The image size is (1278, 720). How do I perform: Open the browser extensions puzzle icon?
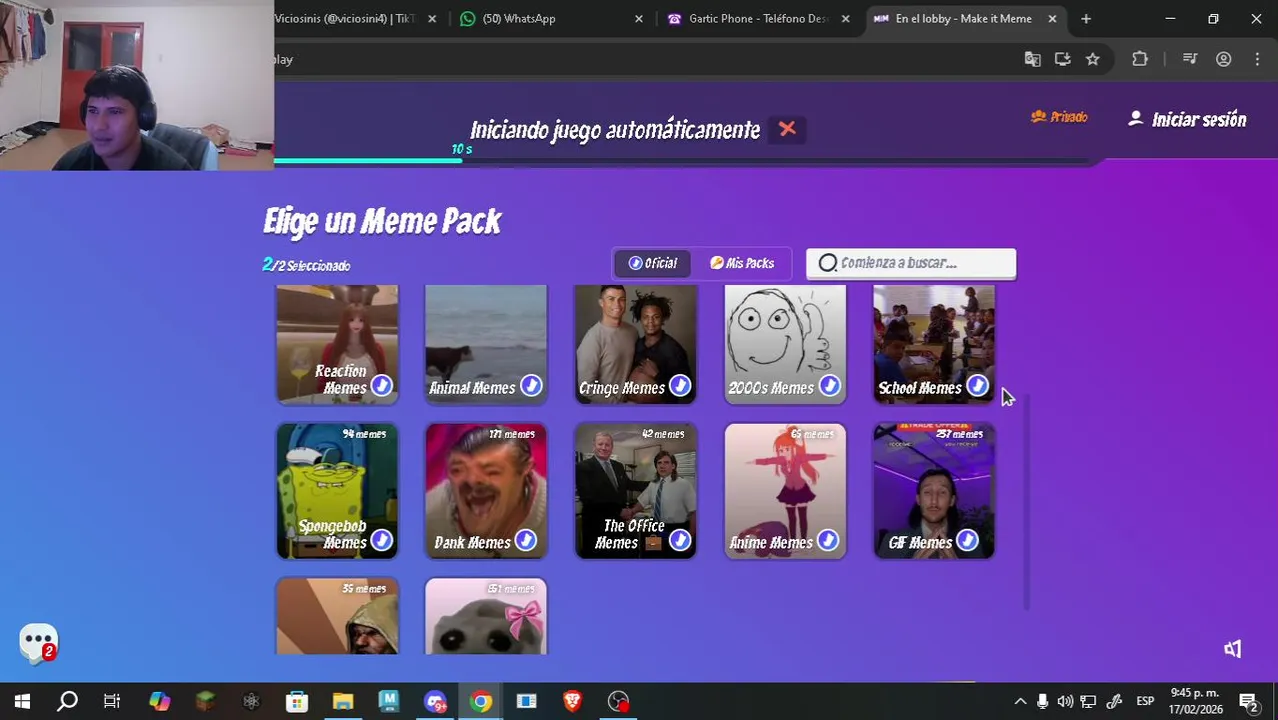tap(1140, 59)
